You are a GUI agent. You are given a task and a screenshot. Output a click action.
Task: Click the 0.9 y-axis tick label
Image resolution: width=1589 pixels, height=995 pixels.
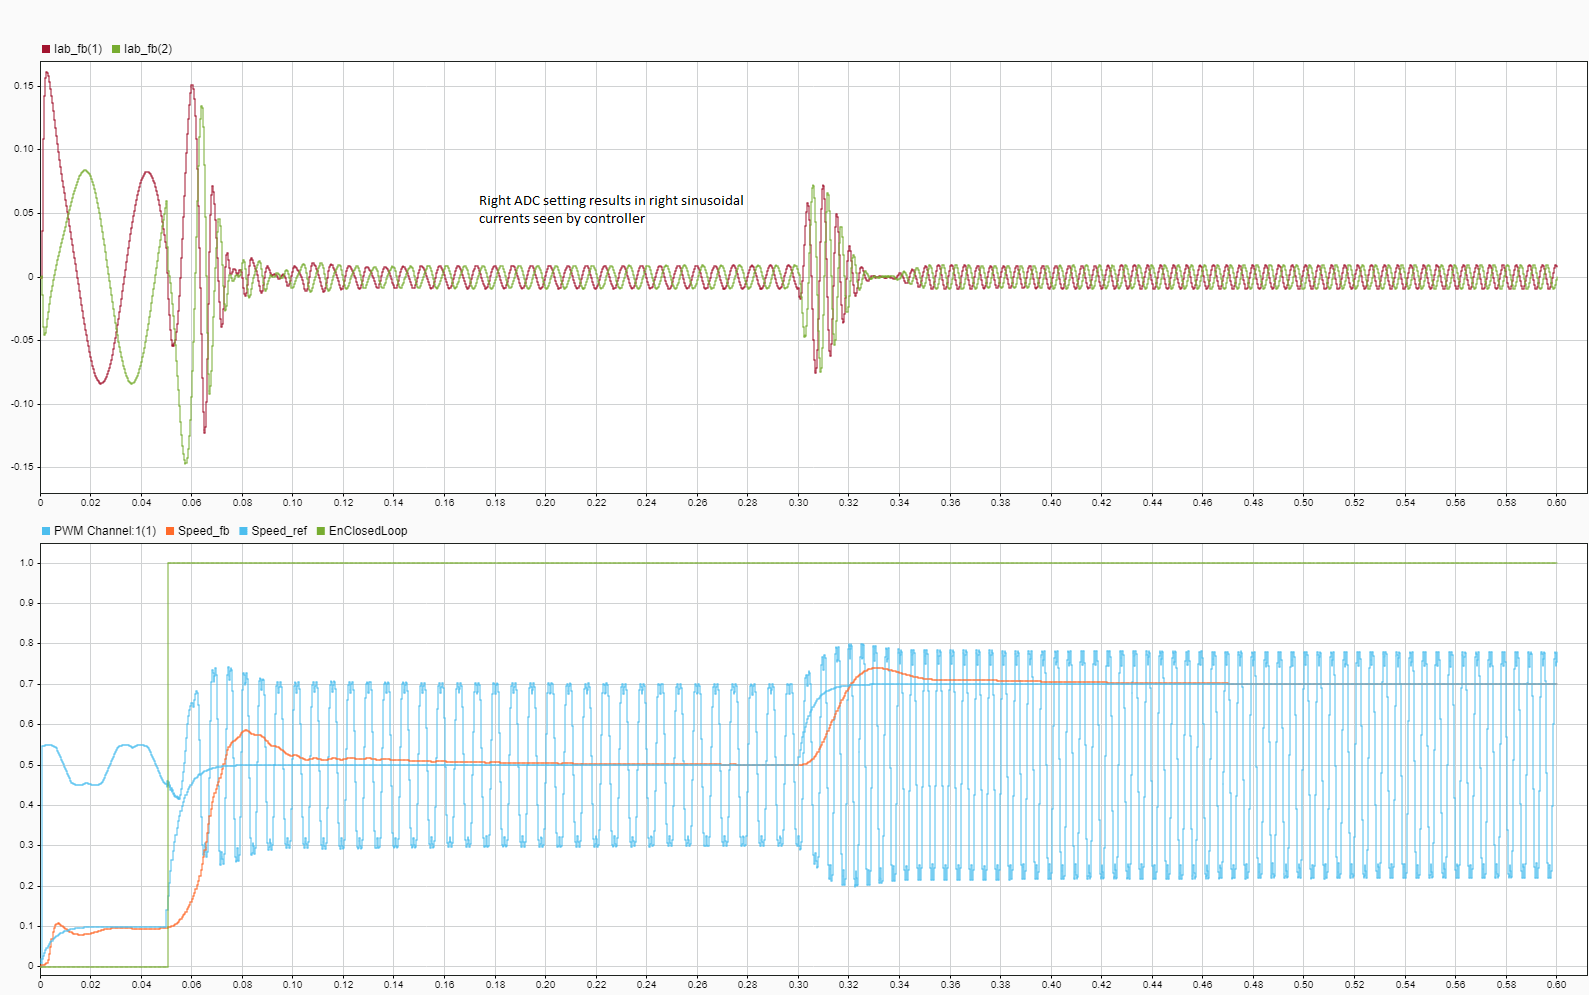click(27, 603)
